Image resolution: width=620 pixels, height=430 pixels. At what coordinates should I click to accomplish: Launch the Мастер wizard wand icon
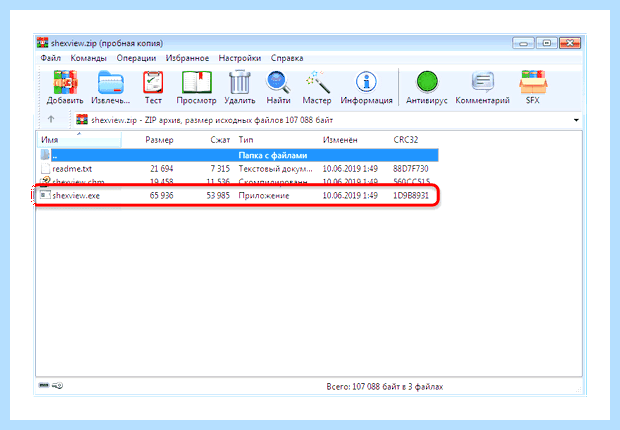[x=317, y=82]
